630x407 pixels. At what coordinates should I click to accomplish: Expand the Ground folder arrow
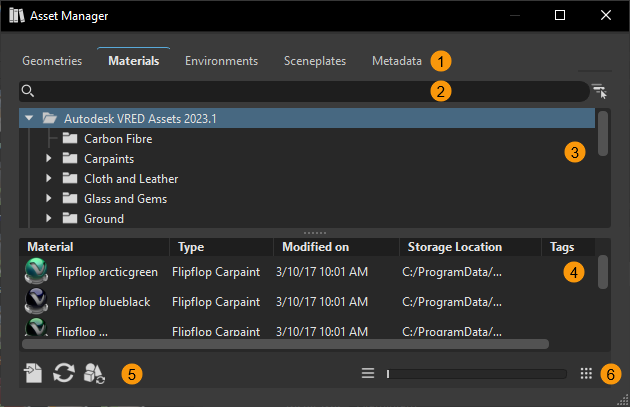[x=49, y=219]
